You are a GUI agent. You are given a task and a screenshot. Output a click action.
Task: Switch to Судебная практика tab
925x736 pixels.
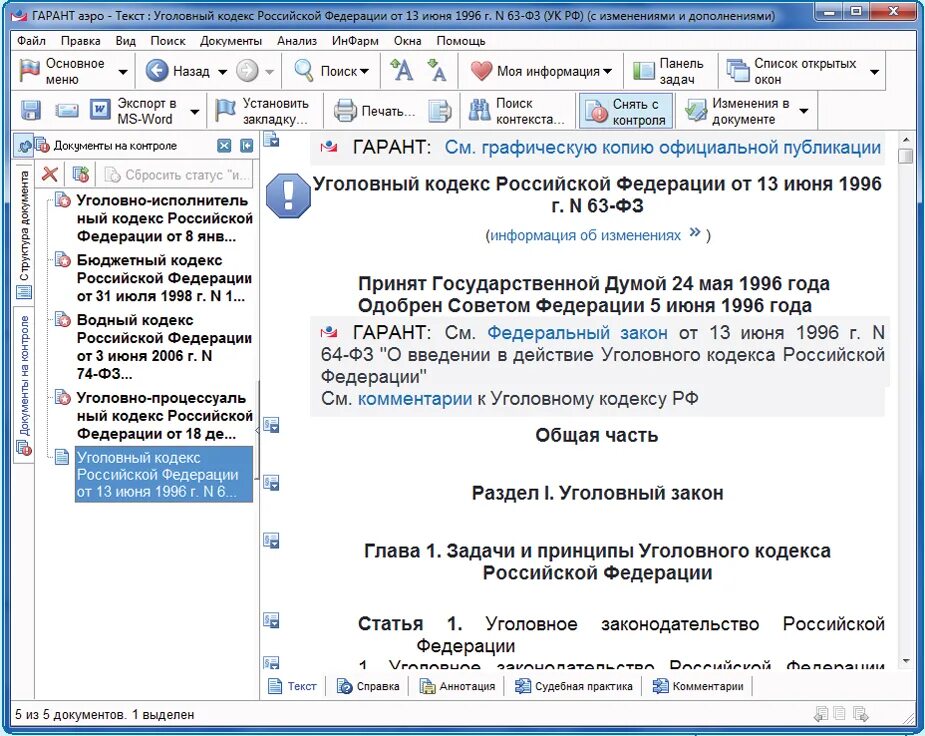[x=573, y=686]
